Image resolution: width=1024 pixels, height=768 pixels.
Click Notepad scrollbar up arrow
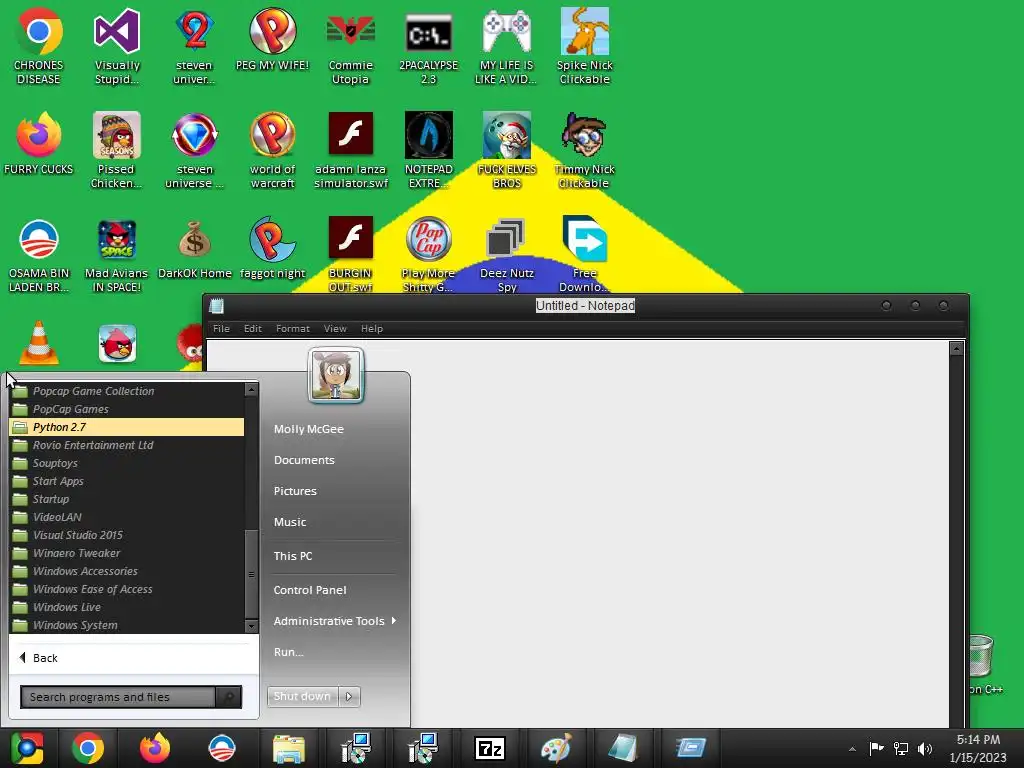point(956,349)
